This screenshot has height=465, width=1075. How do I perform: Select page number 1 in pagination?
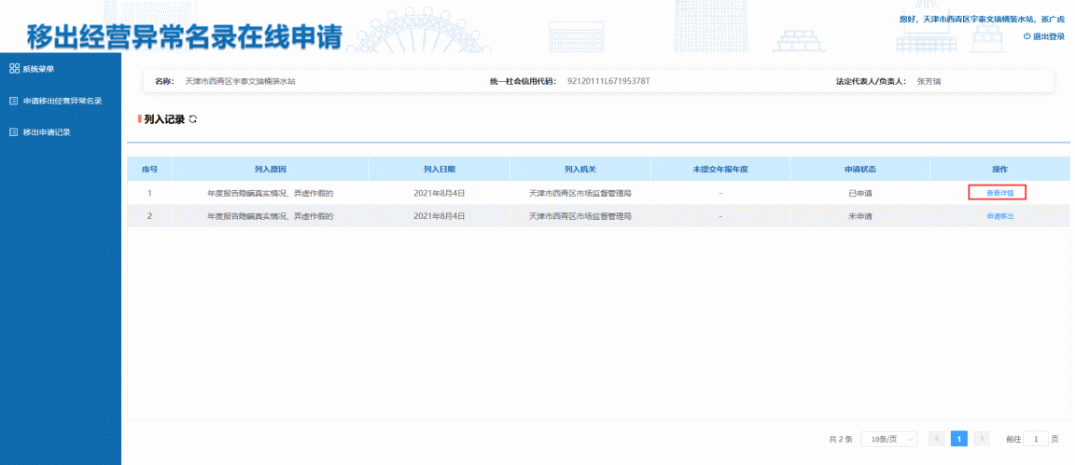click(x=958, y=438)
